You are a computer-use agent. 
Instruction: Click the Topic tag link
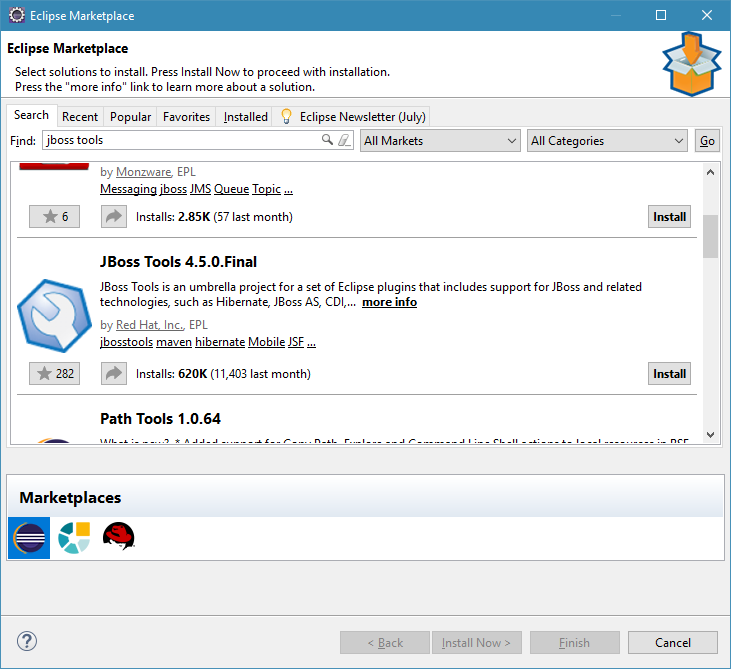(266, 189)
